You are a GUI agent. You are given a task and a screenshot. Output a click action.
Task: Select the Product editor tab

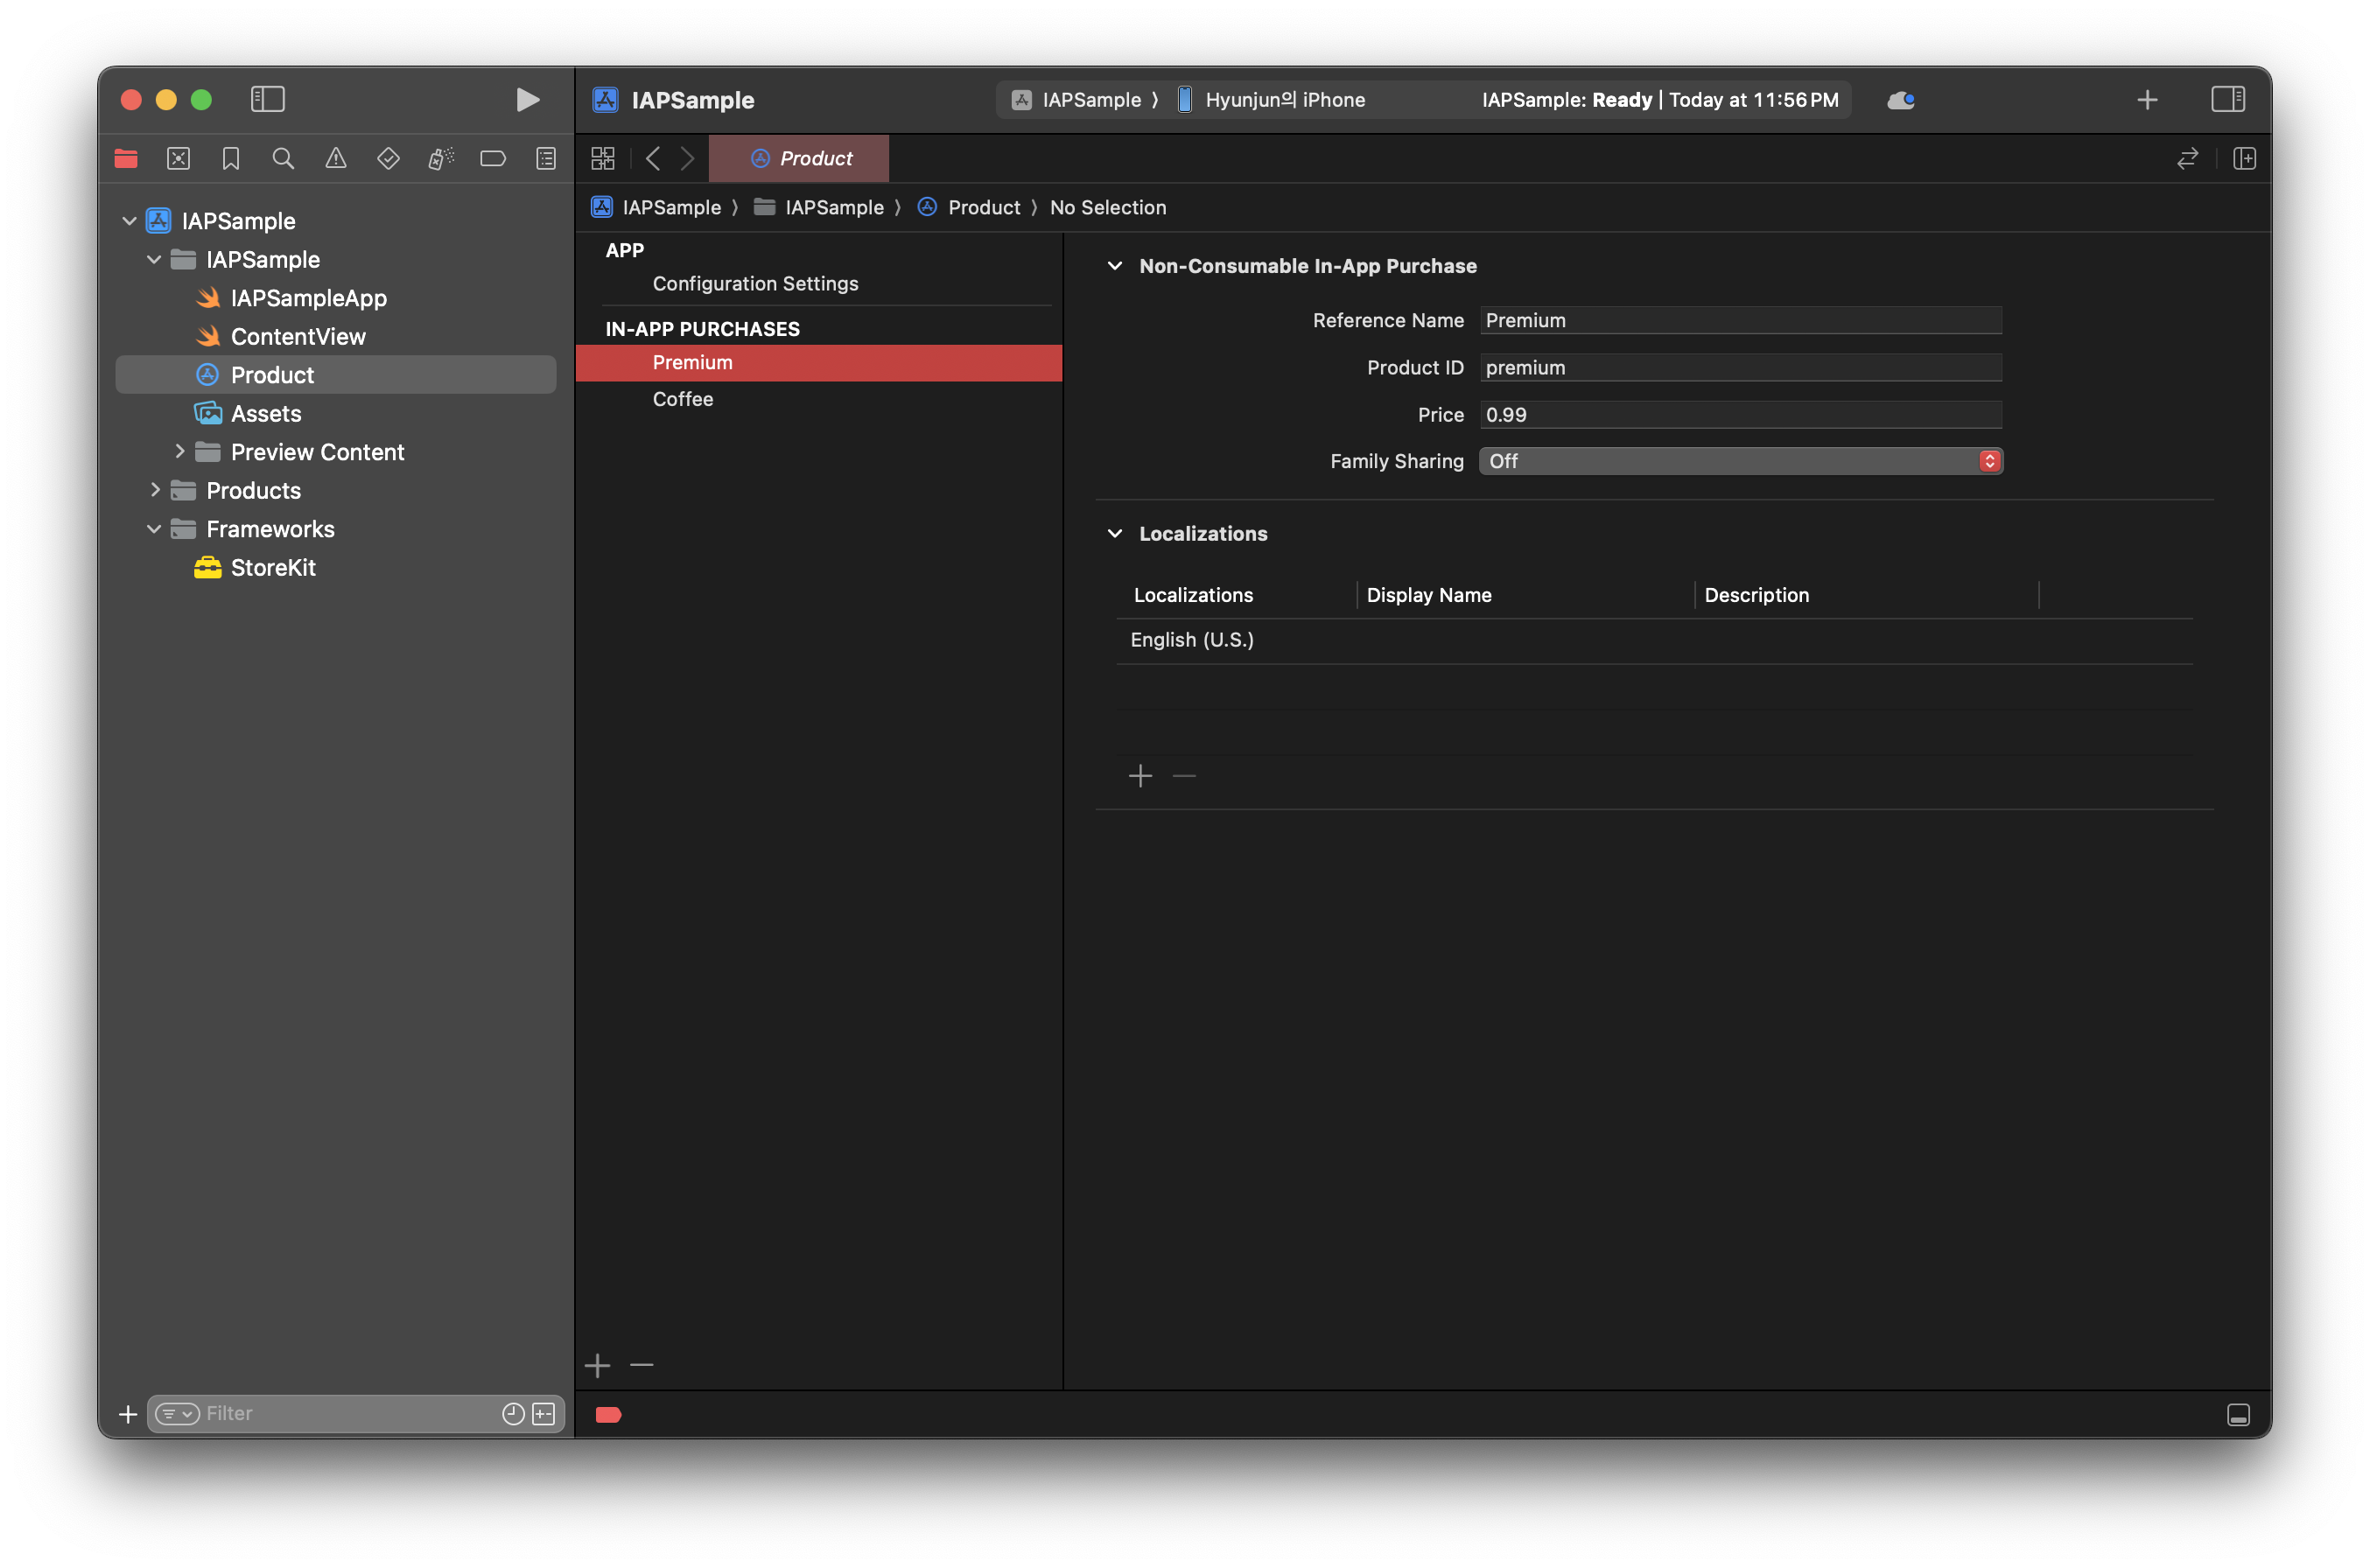click(x=800, y=159)
